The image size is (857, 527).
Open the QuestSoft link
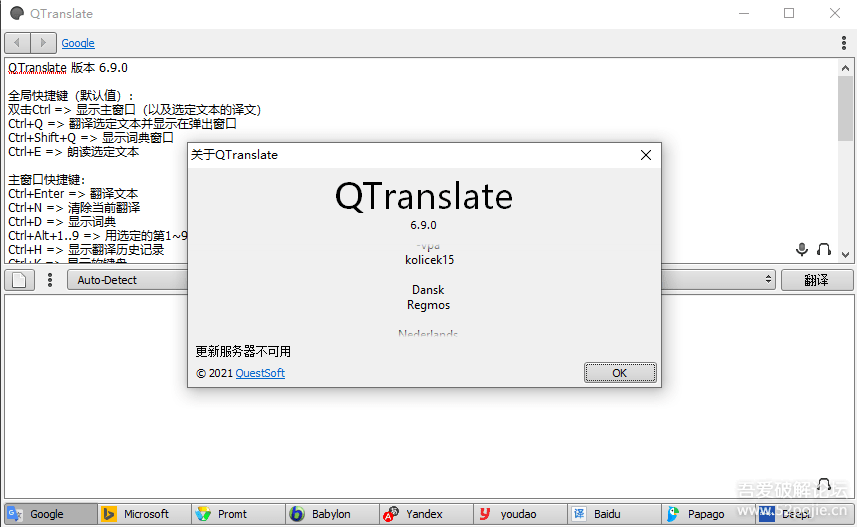coord(260,373)
